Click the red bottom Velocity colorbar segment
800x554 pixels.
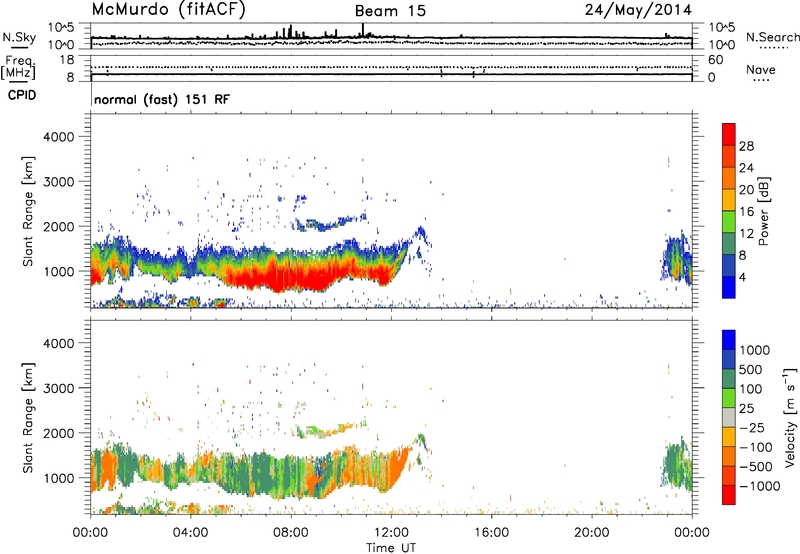(729, 495)
